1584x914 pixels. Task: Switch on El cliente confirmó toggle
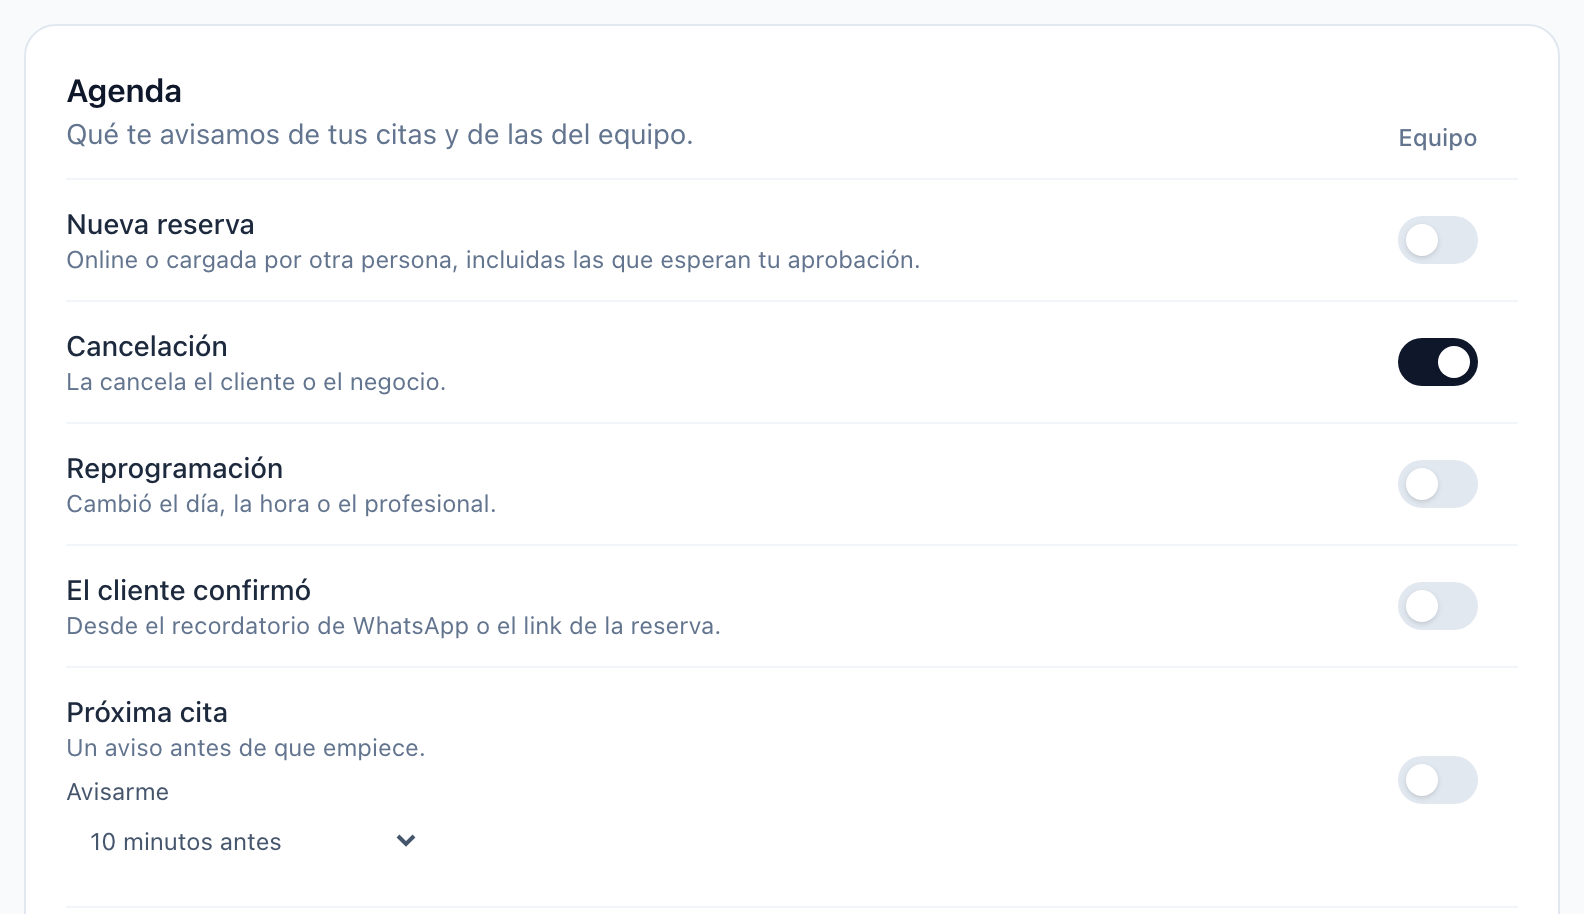[1437, 606]
